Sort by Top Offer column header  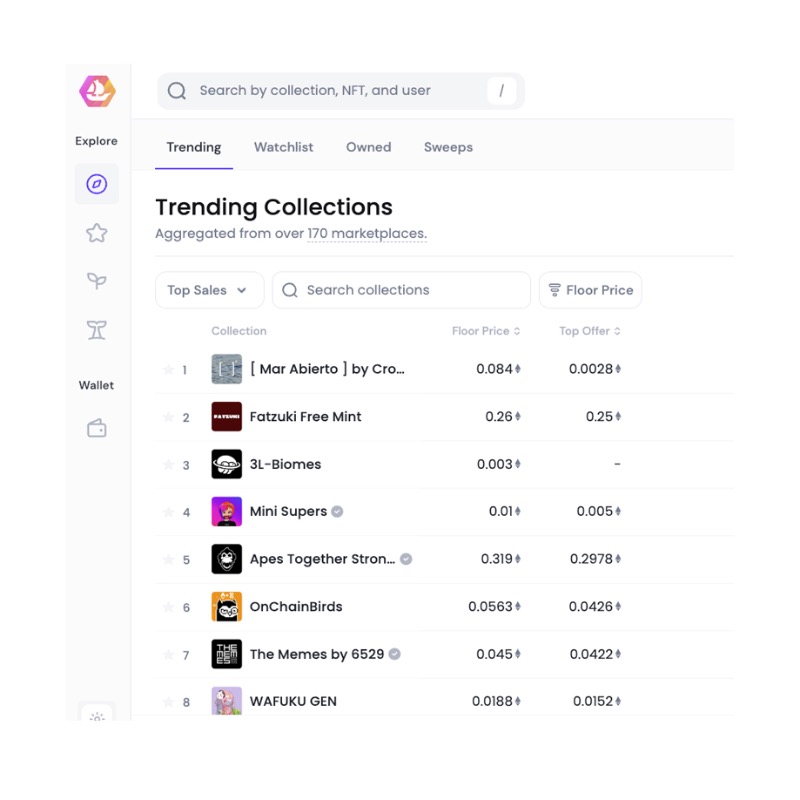590,331
